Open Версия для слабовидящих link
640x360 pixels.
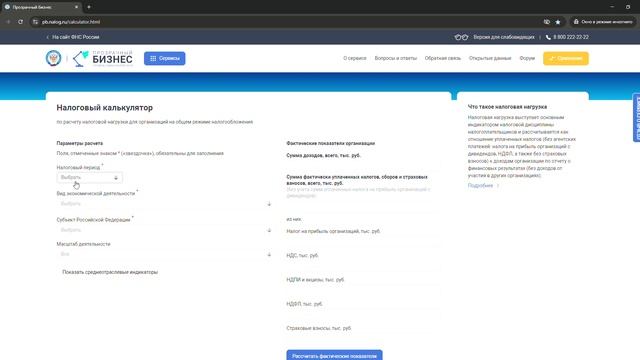(x=504, y=37)
